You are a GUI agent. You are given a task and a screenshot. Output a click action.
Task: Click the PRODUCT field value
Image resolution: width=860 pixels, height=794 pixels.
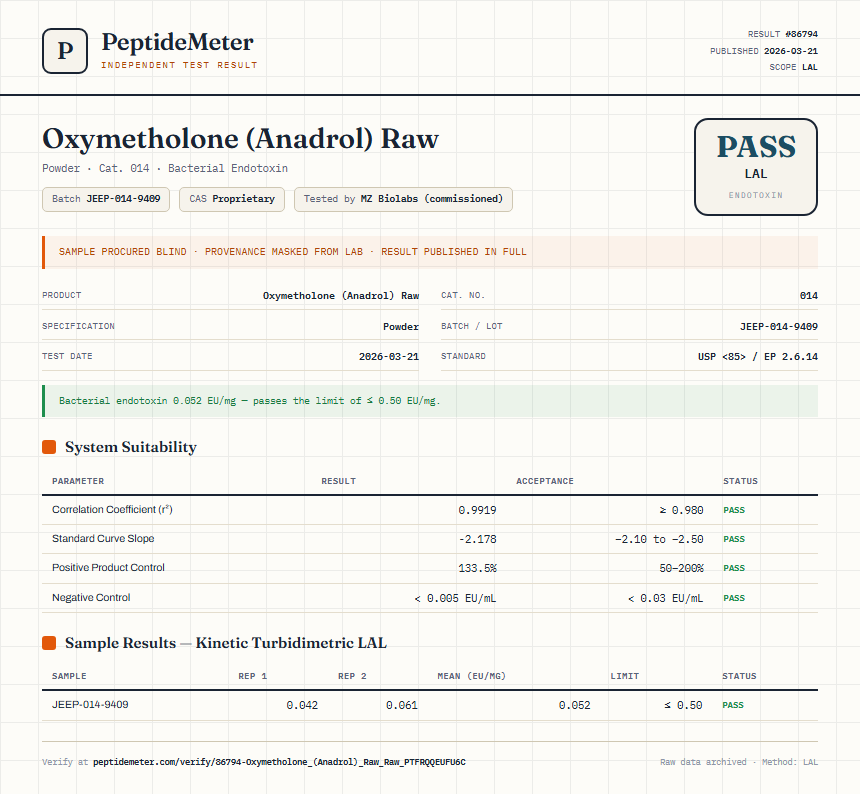pyautogui.click(x=341, y=296)
